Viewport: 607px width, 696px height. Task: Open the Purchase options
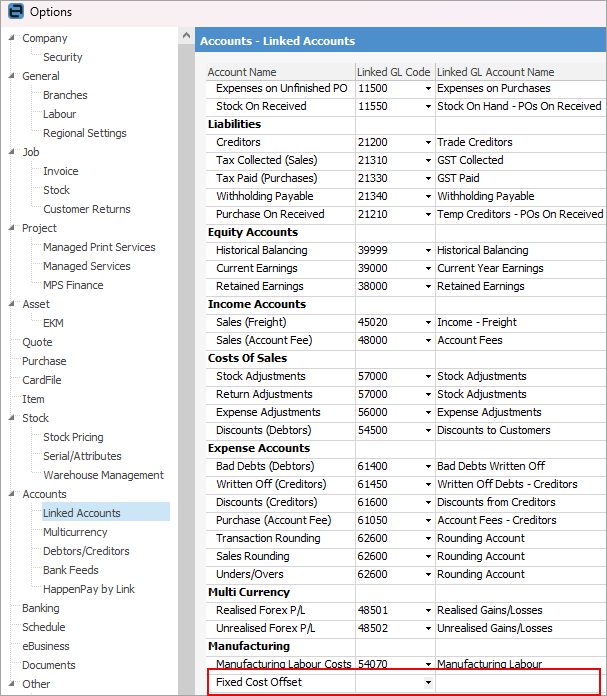pos(44,361)
